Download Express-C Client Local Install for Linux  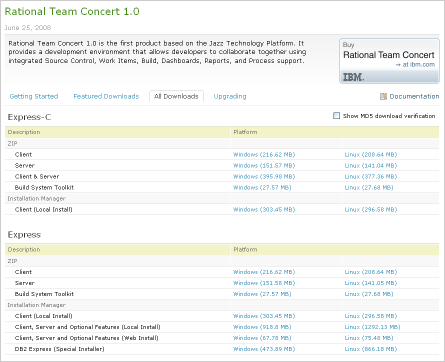coord(371,210)
